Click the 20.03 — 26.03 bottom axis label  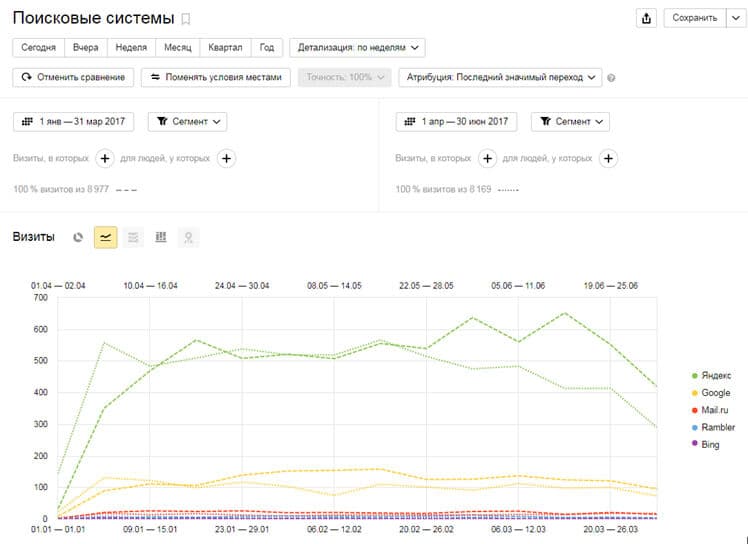[x=611, y=529]
